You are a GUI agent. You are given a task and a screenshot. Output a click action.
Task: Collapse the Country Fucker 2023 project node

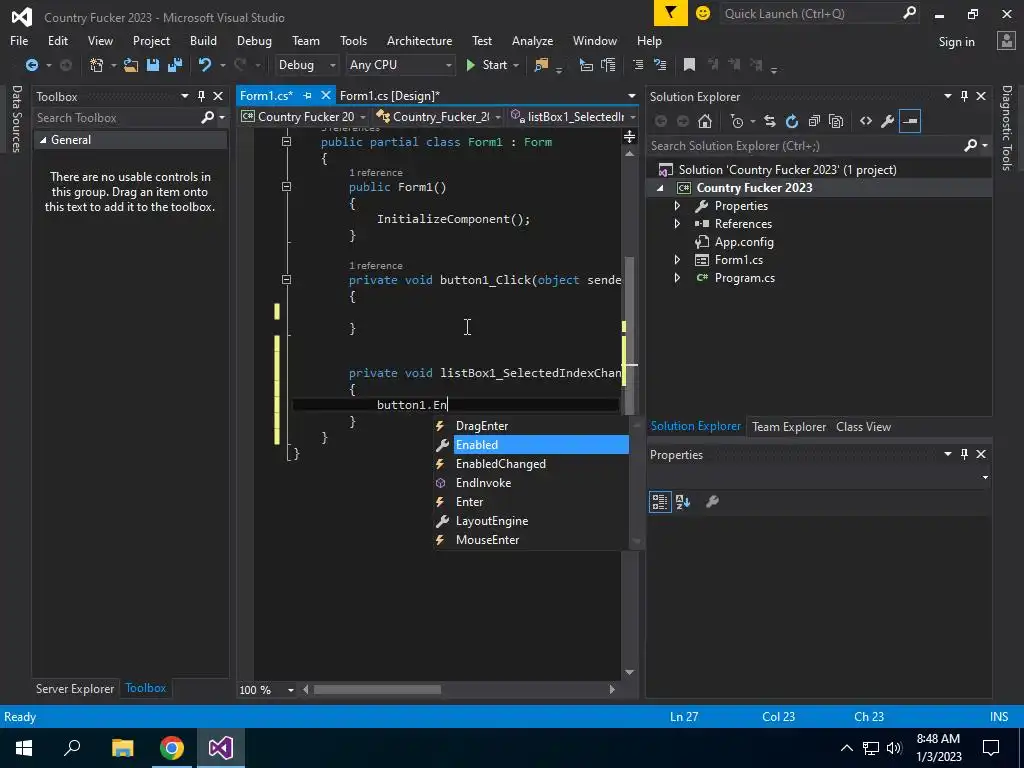point(660,187)
